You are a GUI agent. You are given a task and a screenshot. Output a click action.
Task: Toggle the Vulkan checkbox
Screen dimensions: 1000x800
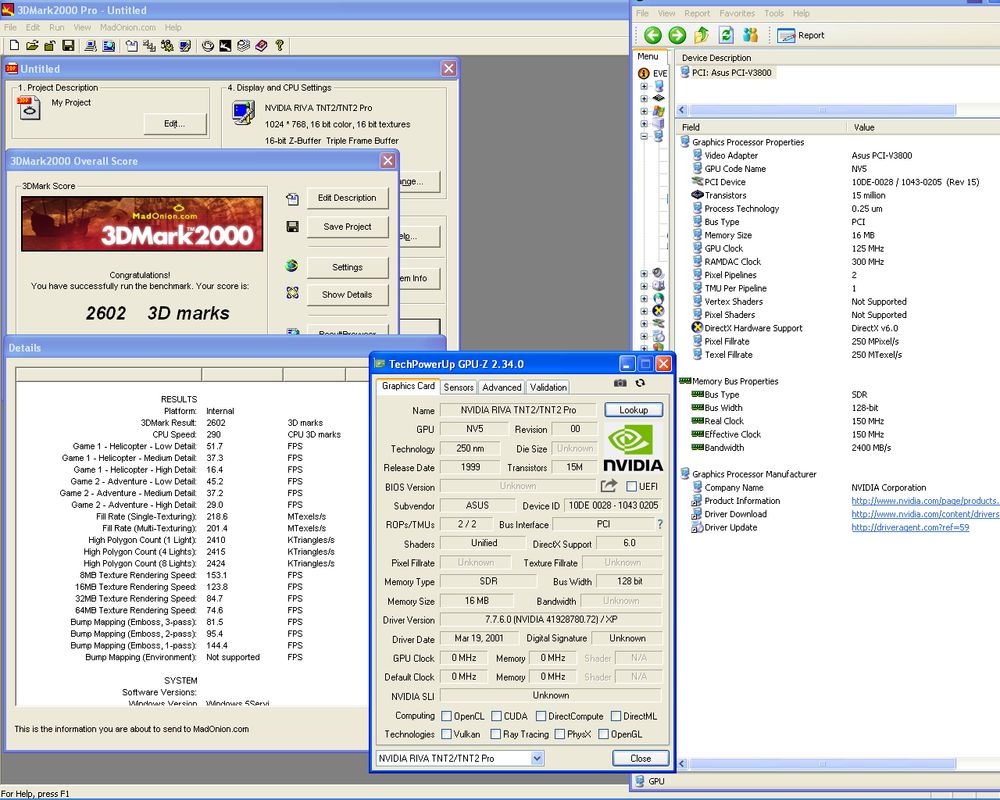[x=447, y=734]
